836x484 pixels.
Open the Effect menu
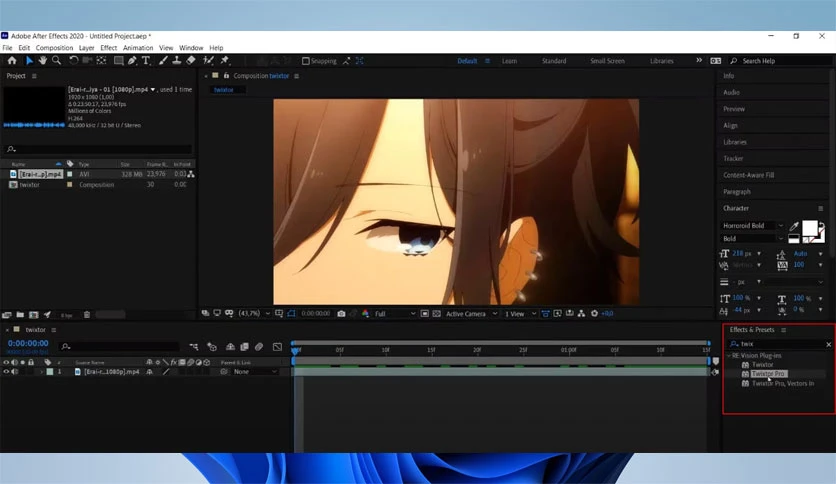(x=109, y=48)
